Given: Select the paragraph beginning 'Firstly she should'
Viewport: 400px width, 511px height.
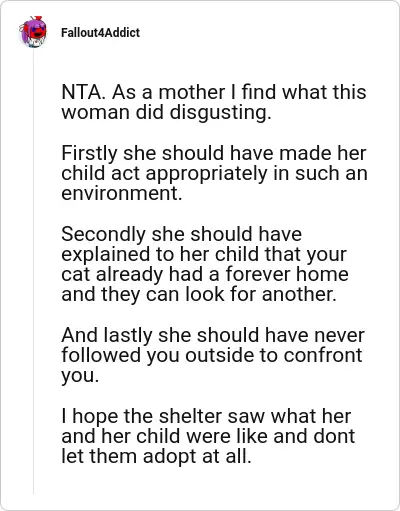Looking at the screenshot, I should 214,173.
